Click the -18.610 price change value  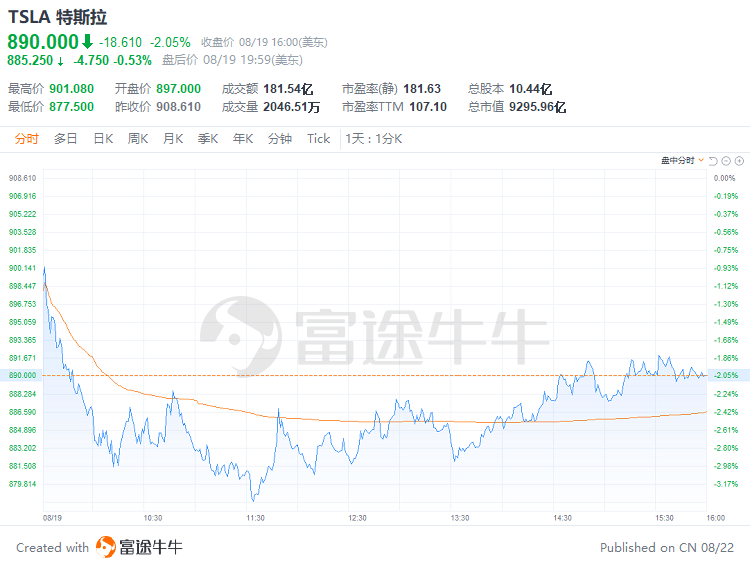click(x=121, y=43)
